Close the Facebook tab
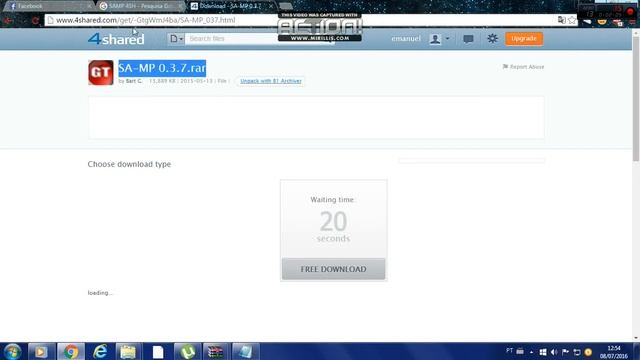Image resolution: width=640 pixels, height=360 pixels. click(89, 6)
